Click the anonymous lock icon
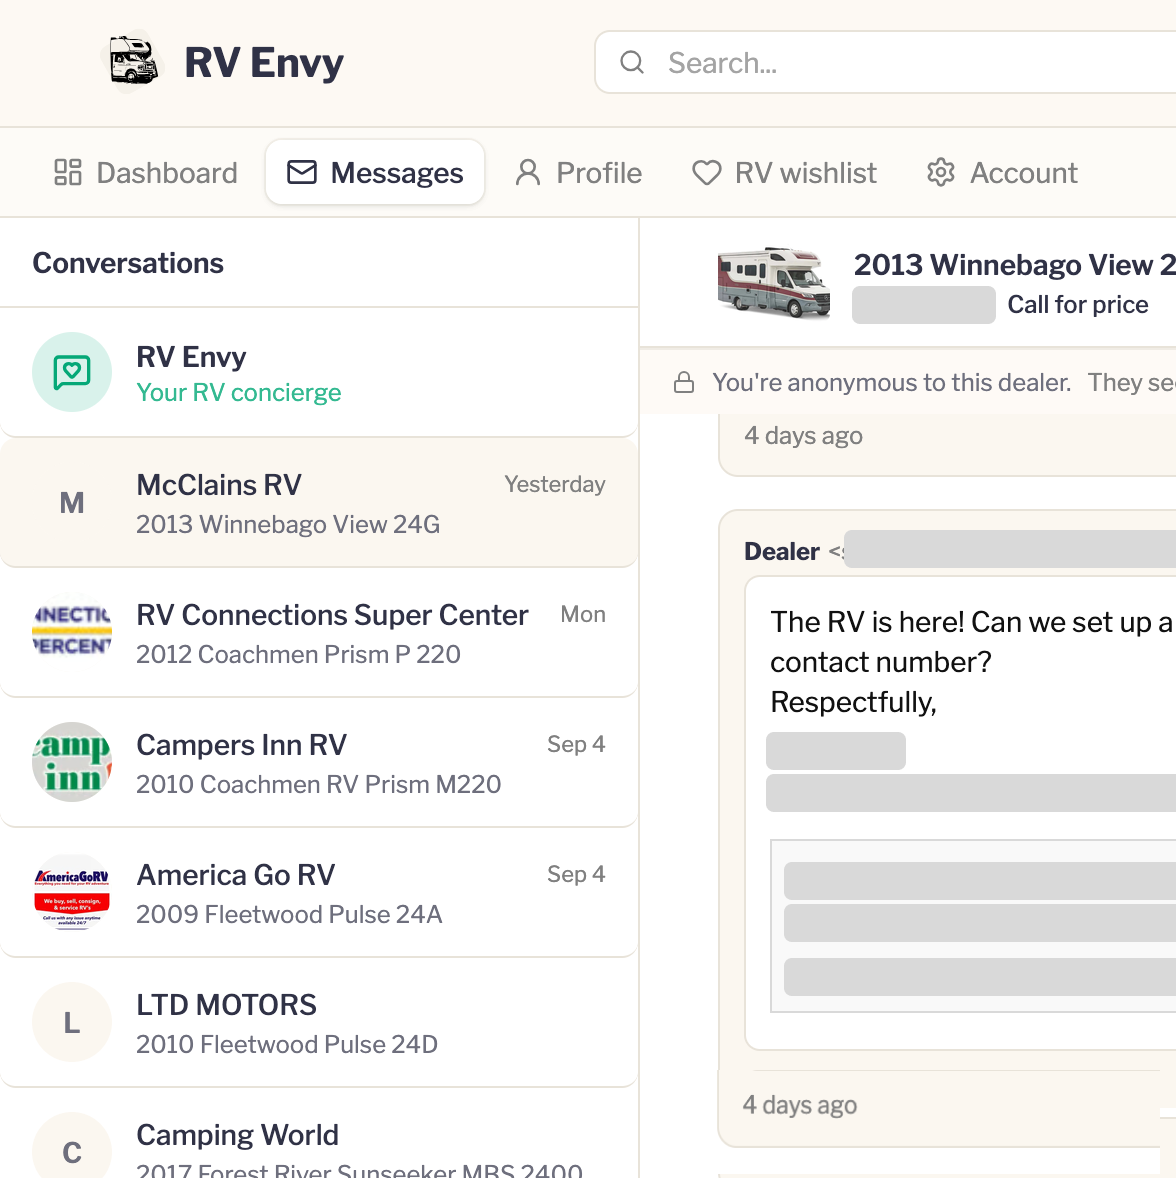Screen dimensions: 1176x1178 tap(684, 382)
